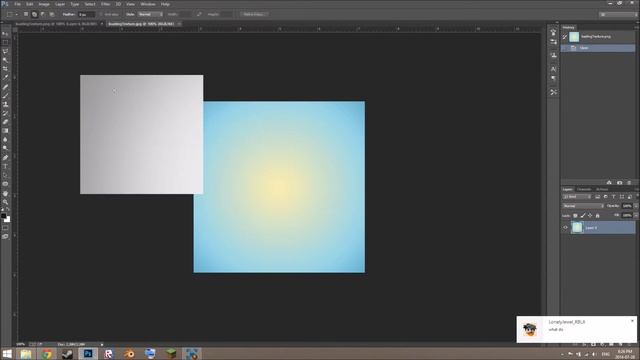The height and width of the screenshot is (360, 640).
Task: Click the foreground color swatch
Action: click(x=4, y=216)
